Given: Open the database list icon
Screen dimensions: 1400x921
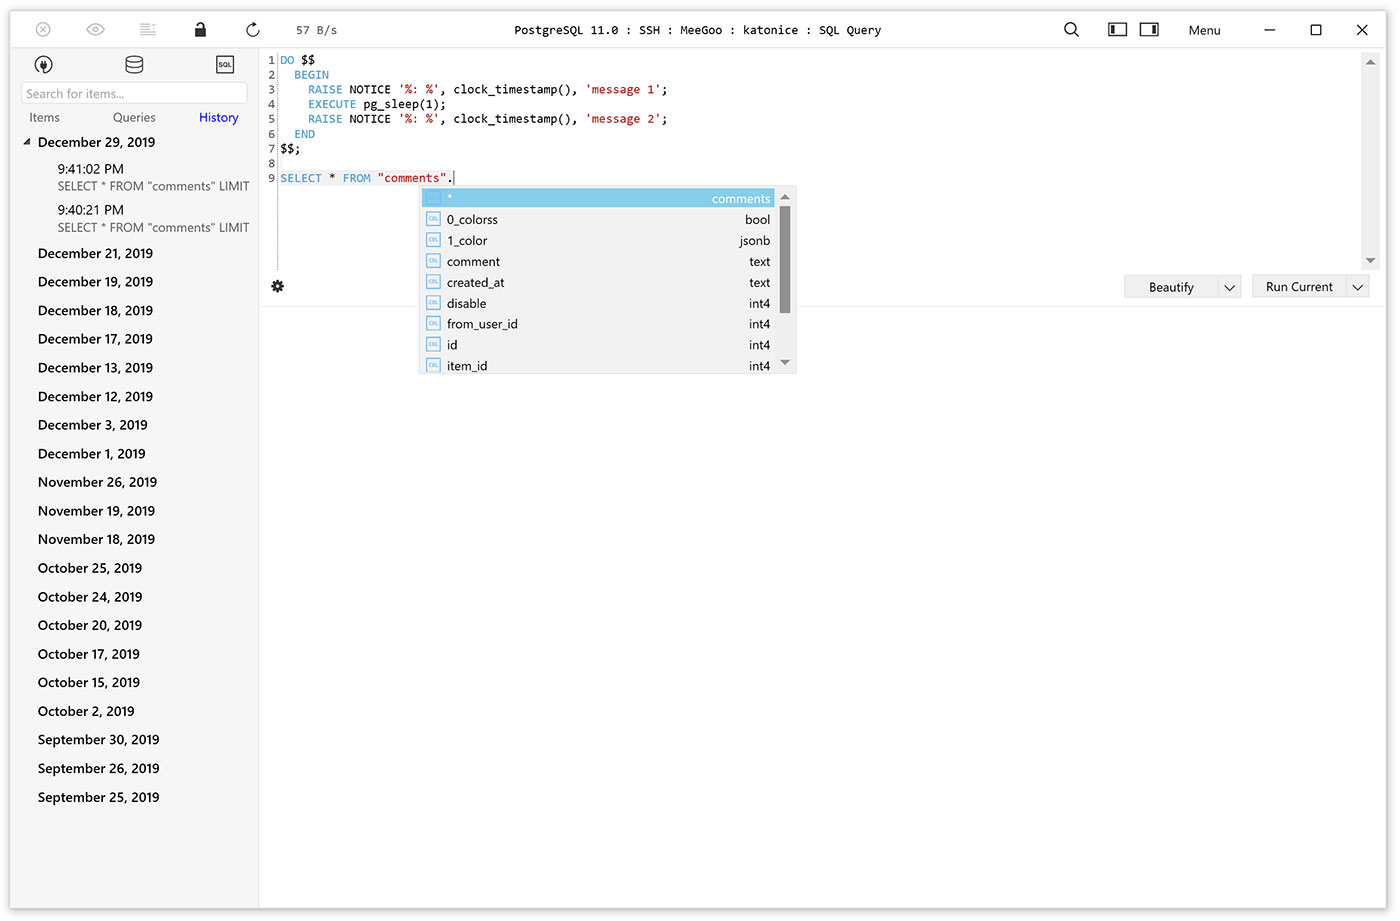Looking at the screenshot, I should coord(134,65).
